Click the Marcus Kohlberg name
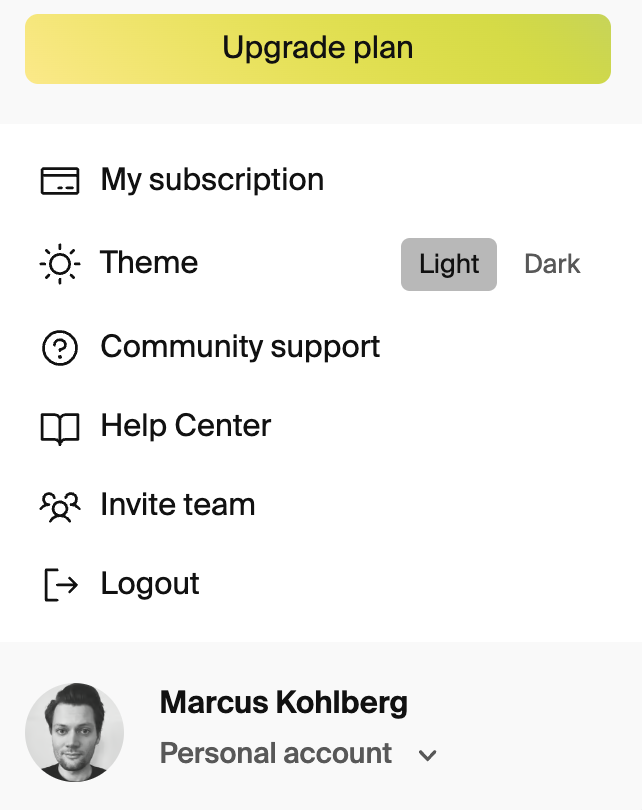The image size is (642, 810). [x=284, y=703]
